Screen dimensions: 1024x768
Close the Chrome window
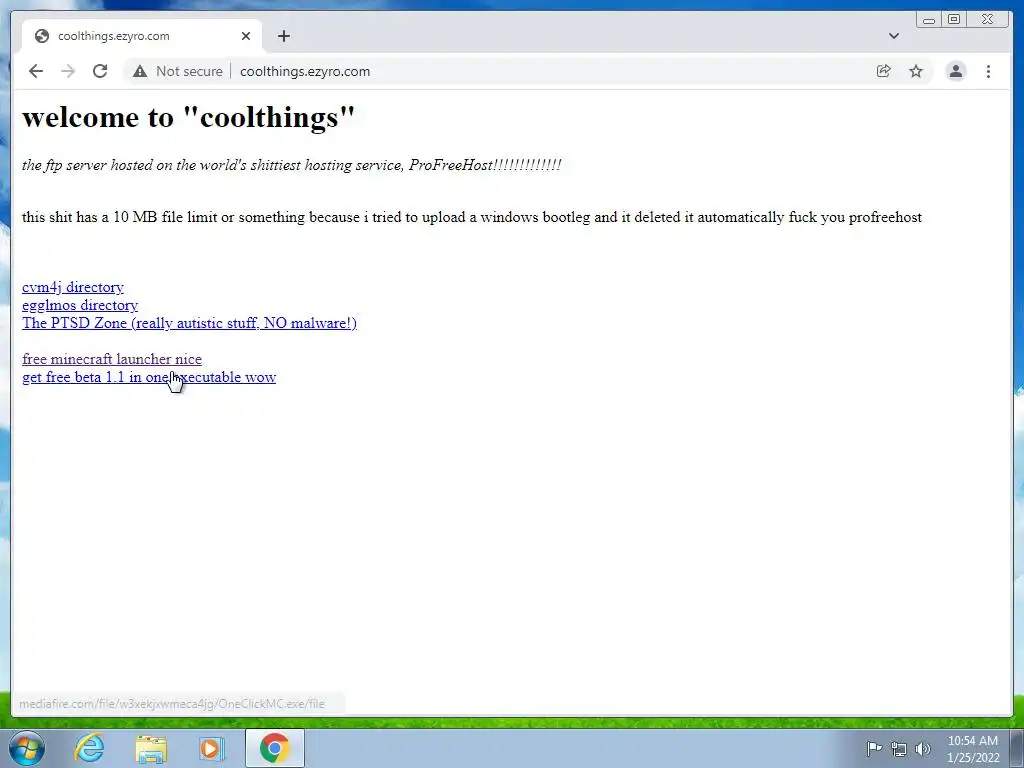tap(987, 20)
